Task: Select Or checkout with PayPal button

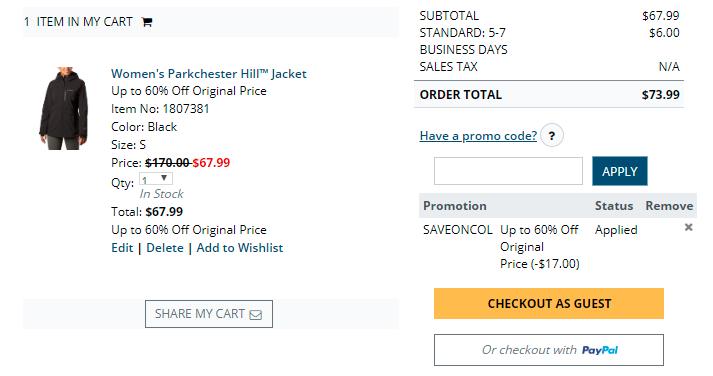Action: point(549,350)
